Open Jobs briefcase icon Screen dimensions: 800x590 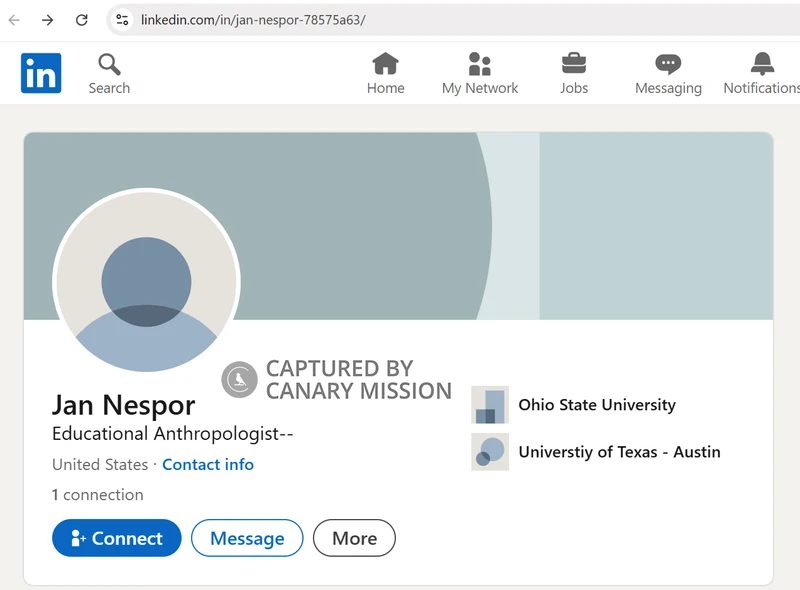pos(574,64)
